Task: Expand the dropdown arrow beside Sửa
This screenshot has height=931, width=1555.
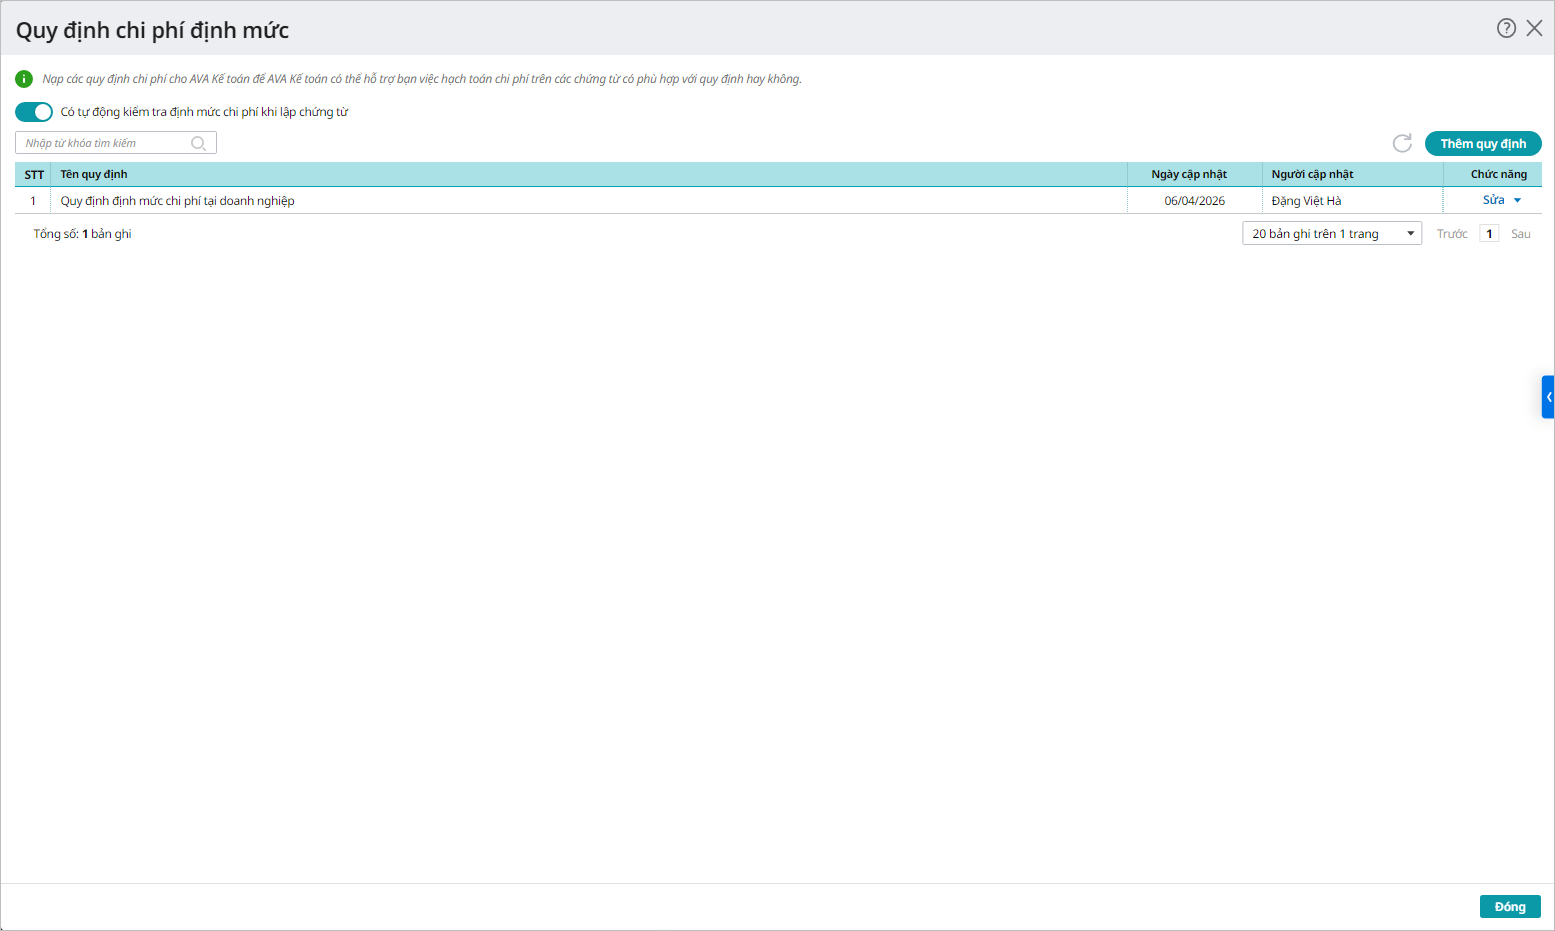Action: (1517, 200)
